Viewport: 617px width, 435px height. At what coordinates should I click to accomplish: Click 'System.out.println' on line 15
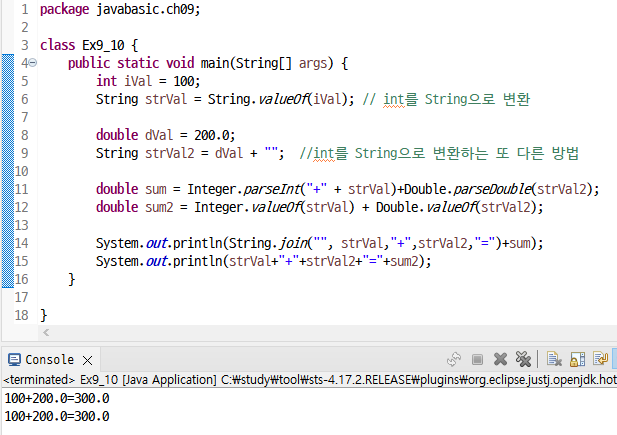159,261
